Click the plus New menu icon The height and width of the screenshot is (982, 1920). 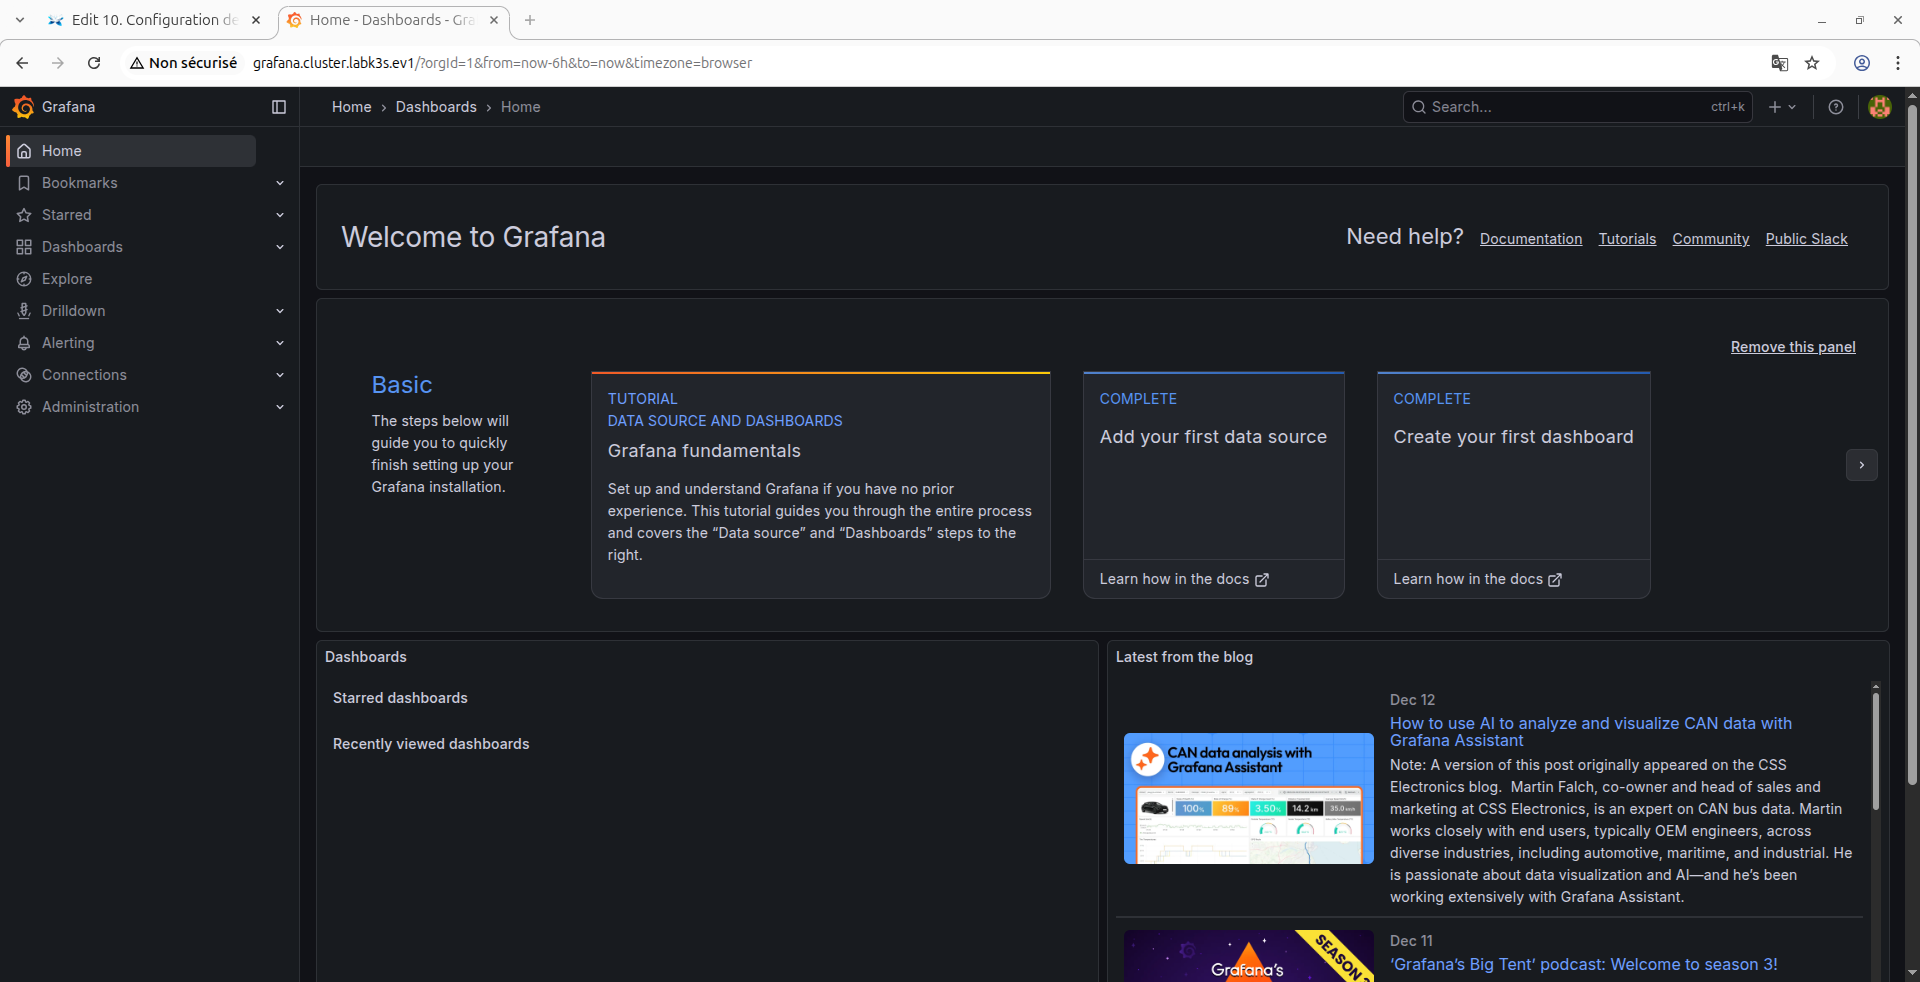click(1782, 107)
